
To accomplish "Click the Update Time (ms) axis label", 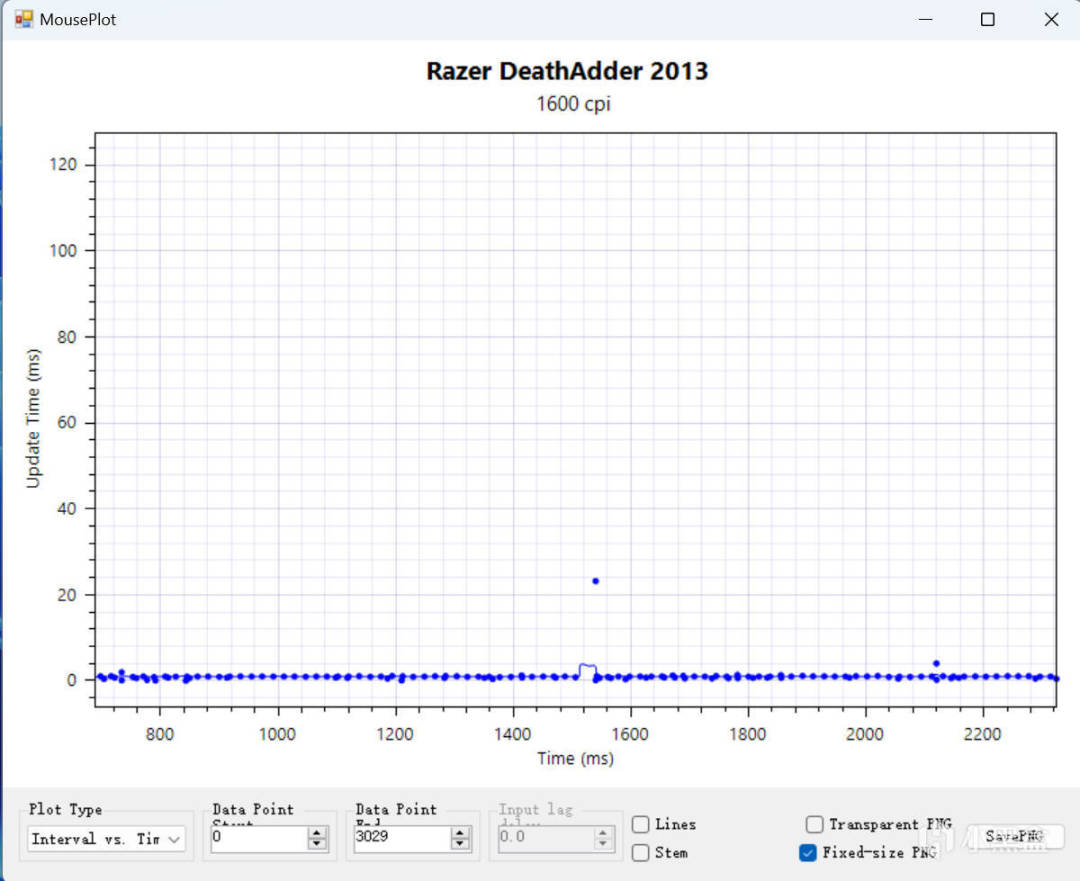I will (x=33, y=419).
